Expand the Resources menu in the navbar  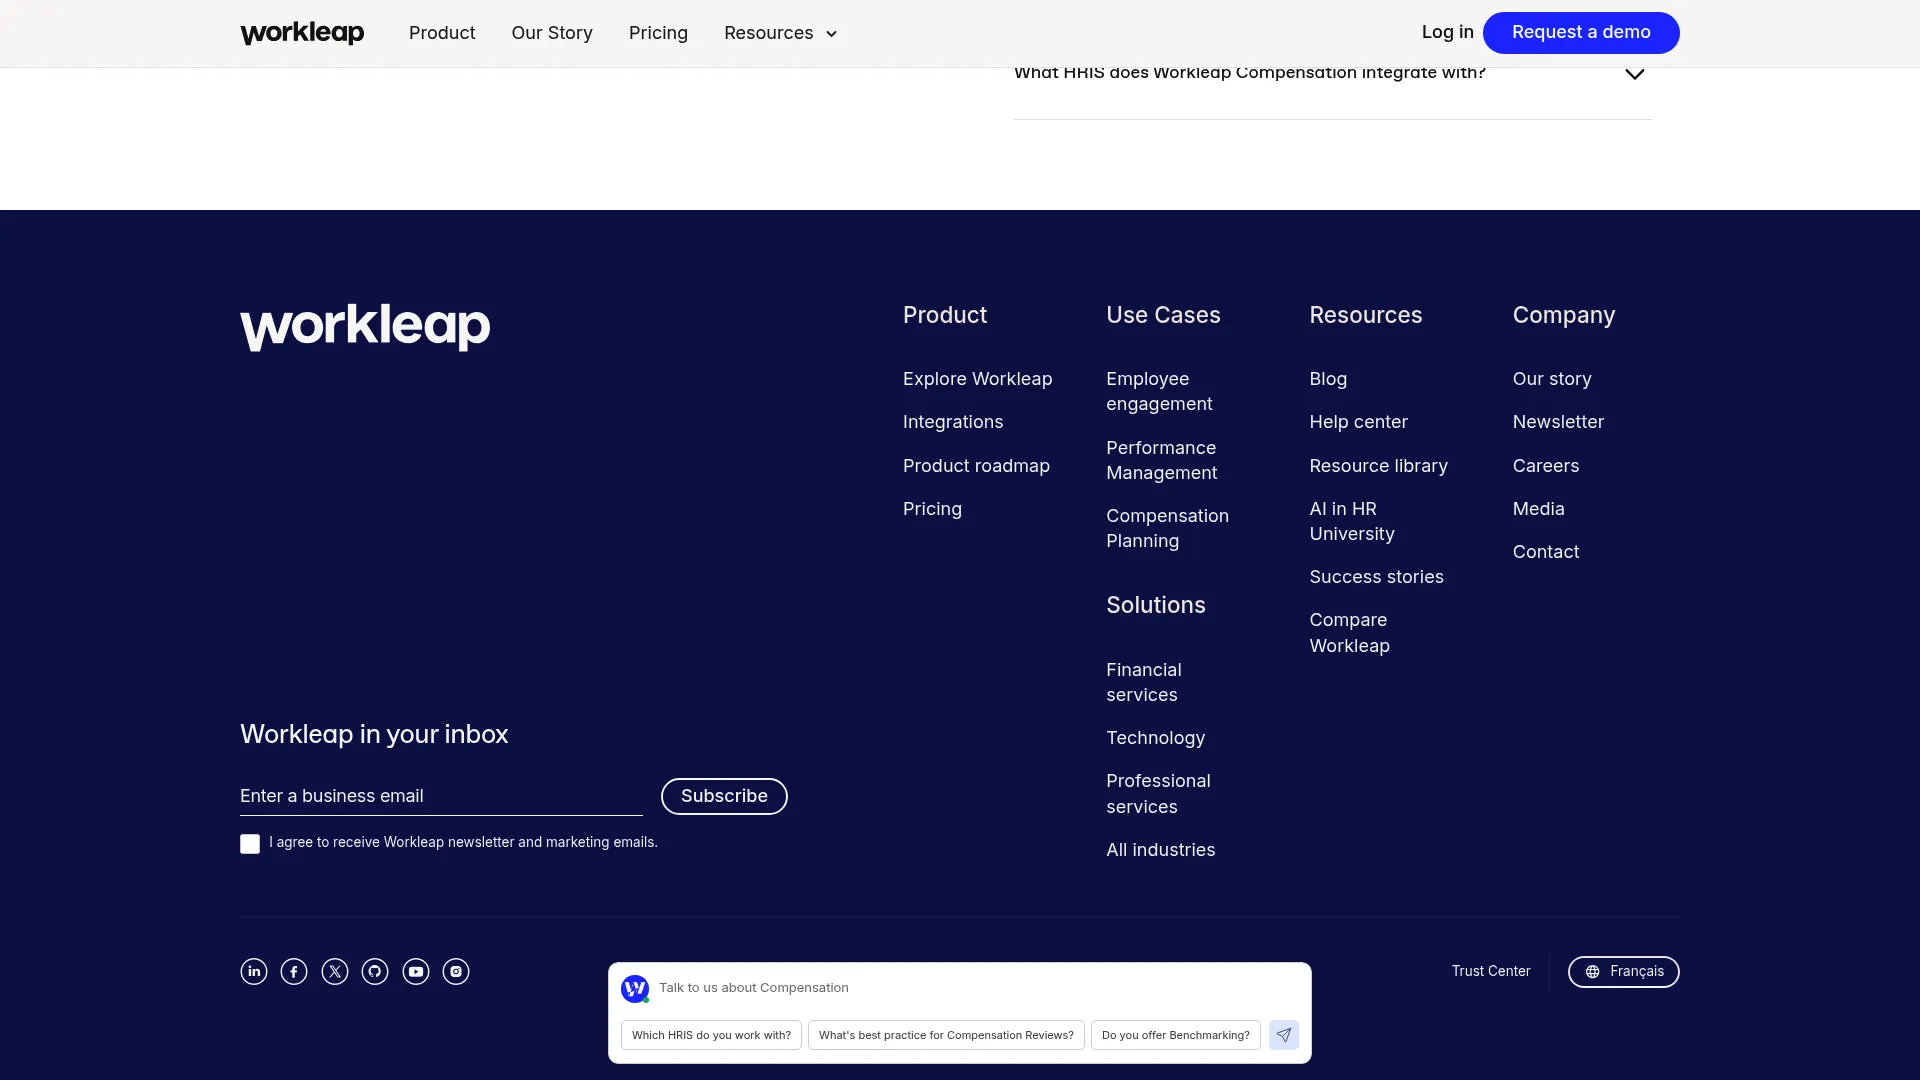click(x=781, y=33)
